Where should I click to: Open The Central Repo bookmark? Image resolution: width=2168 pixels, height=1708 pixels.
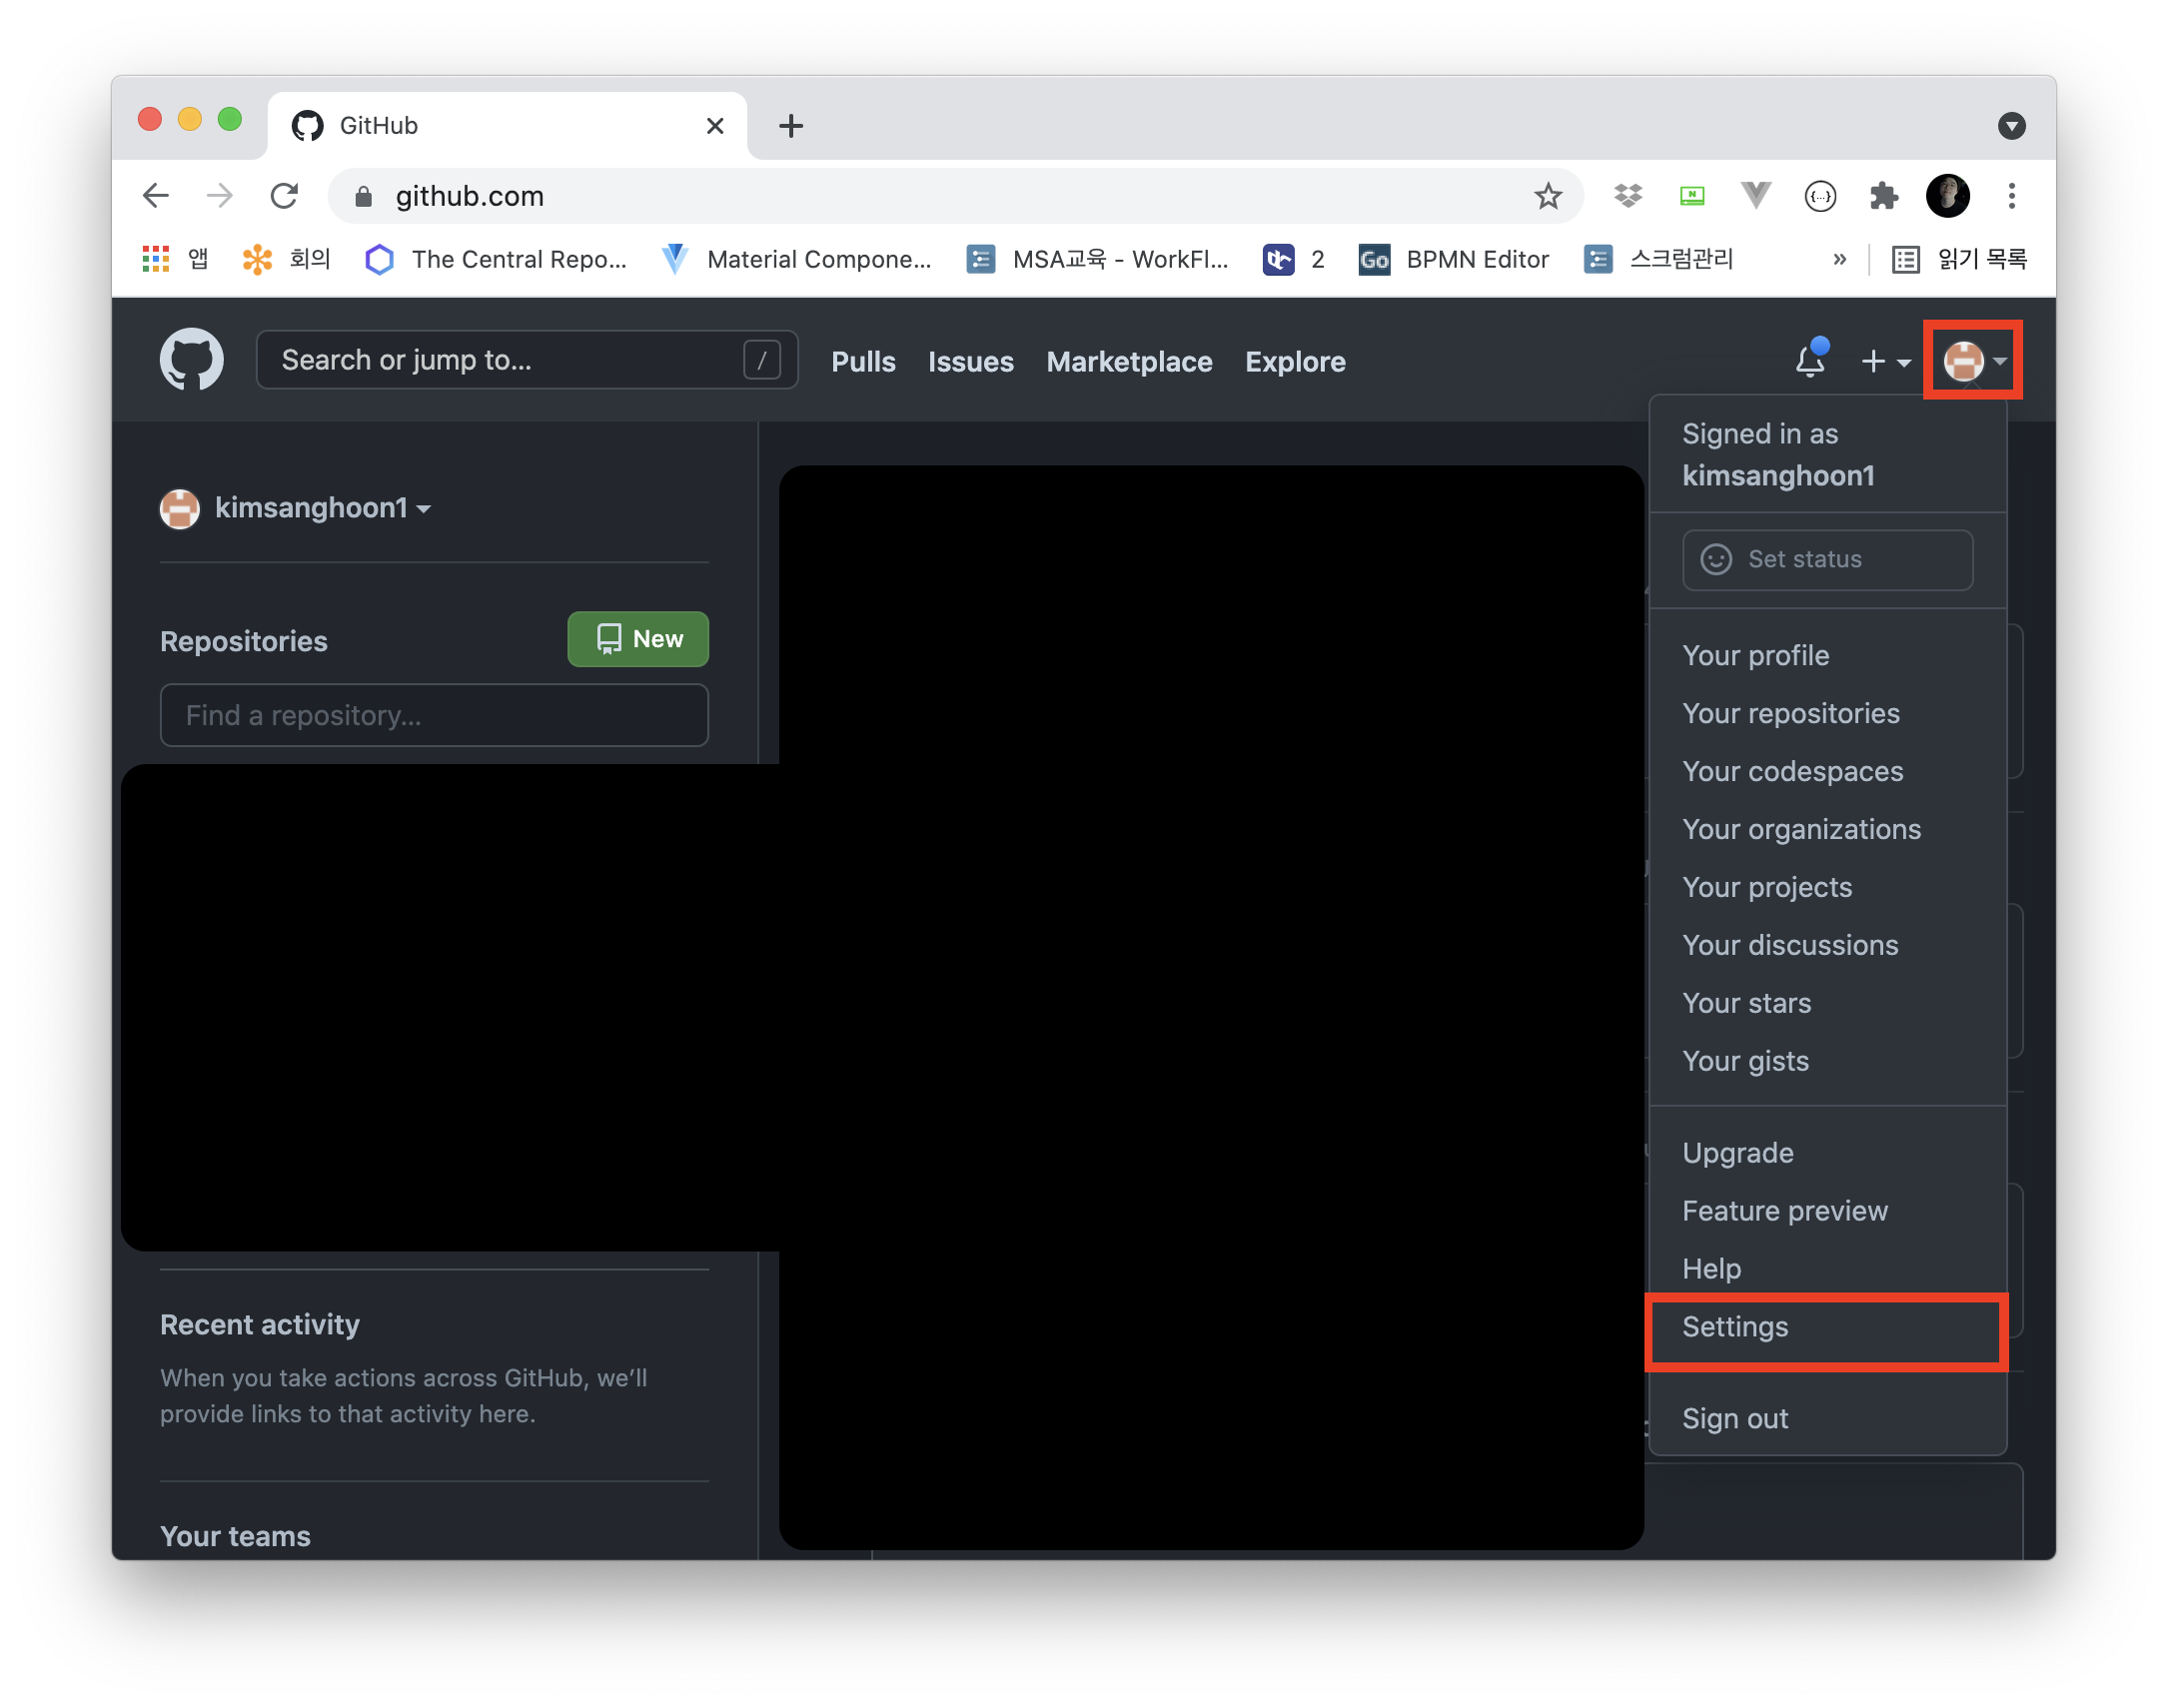(x=496, y=260)
